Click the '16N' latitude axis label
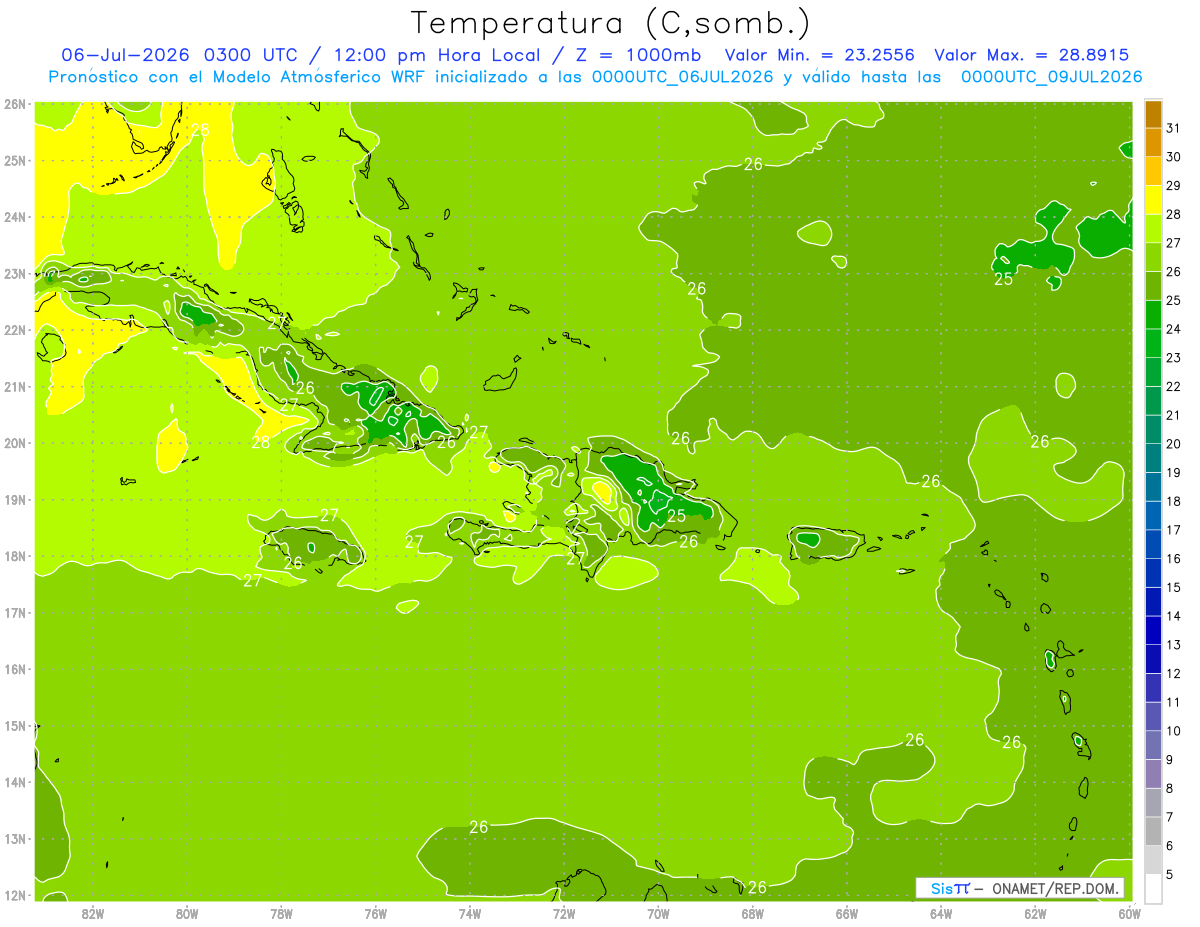 coord(15,669)
